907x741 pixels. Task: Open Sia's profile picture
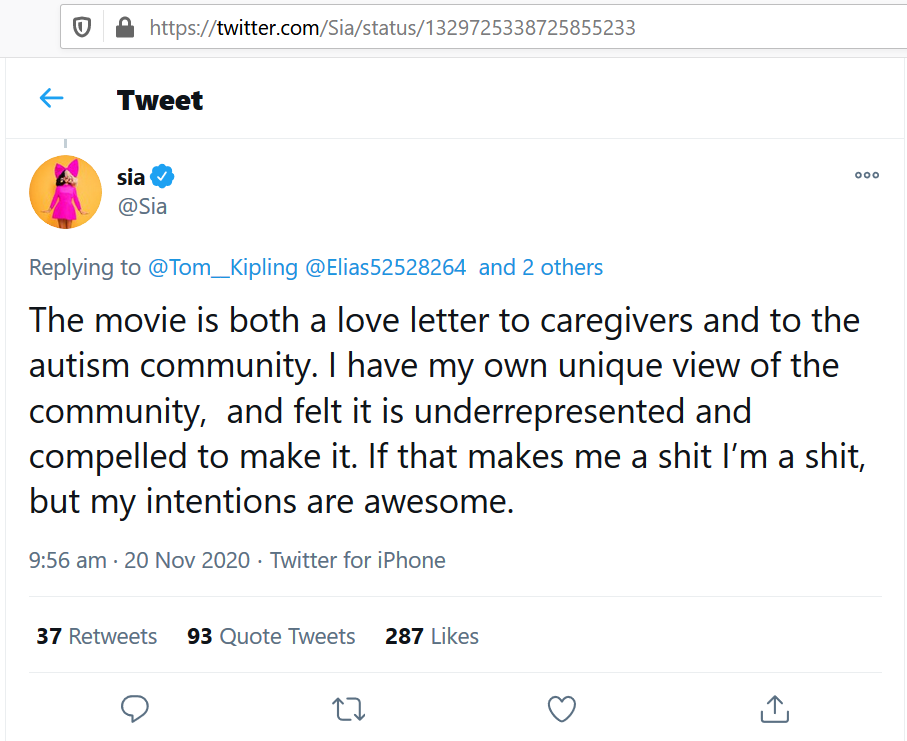coord(66,192)
